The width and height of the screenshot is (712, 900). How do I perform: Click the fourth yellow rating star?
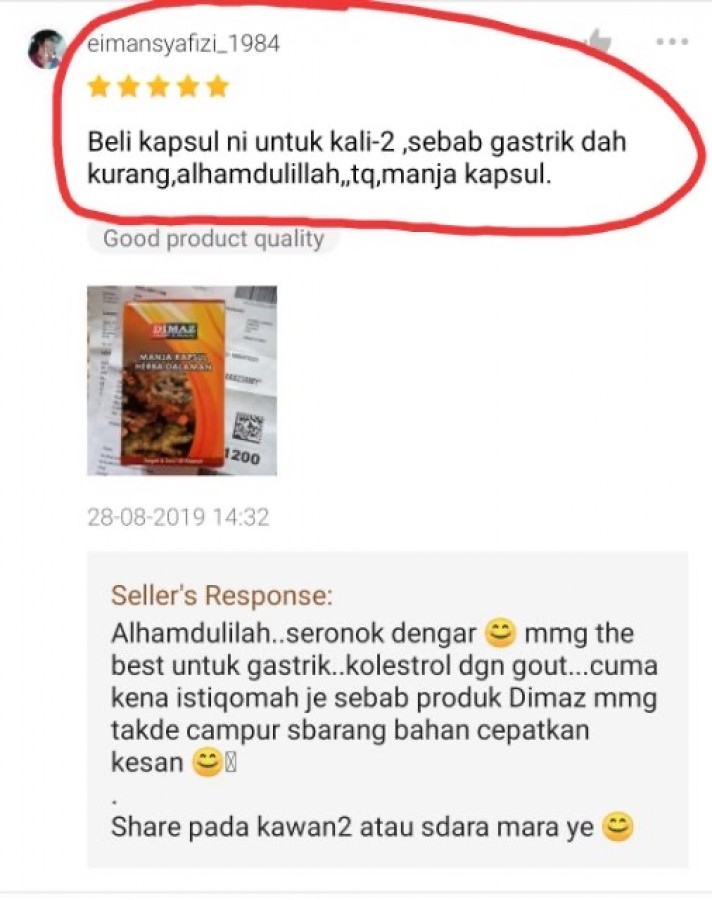188,87
